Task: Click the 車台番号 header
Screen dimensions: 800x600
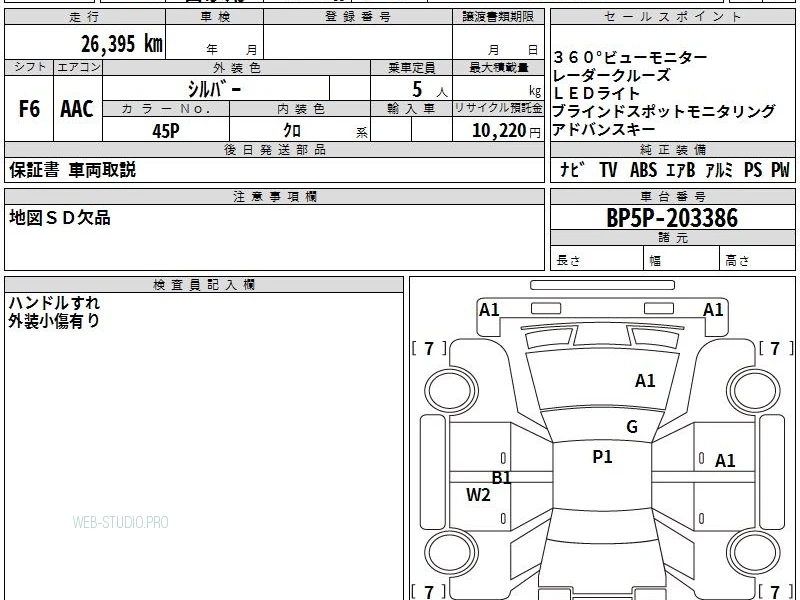Action: point(672,196)
